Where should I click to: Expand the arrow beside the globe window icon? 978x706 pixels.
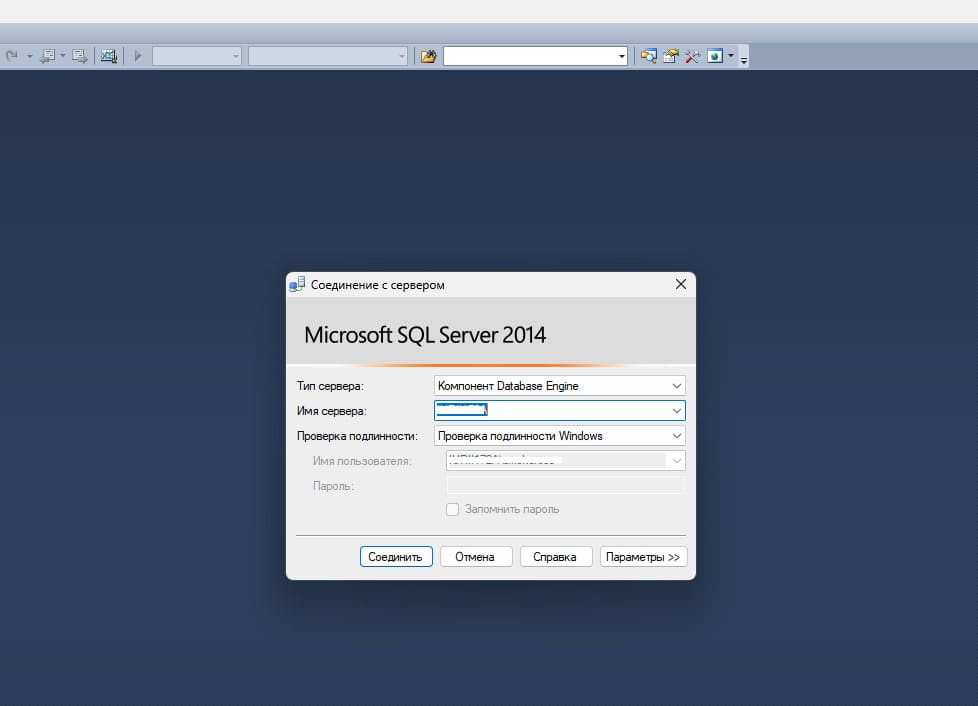(x=731, y=56)
